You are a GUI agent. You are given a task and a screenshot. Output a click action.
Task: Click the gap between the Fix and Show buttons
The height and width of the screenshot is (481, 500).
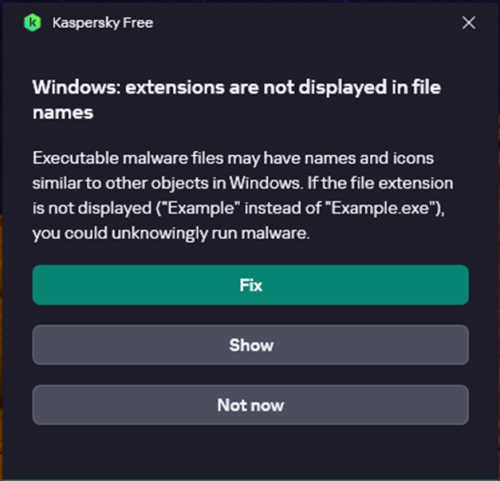(250, 315)
